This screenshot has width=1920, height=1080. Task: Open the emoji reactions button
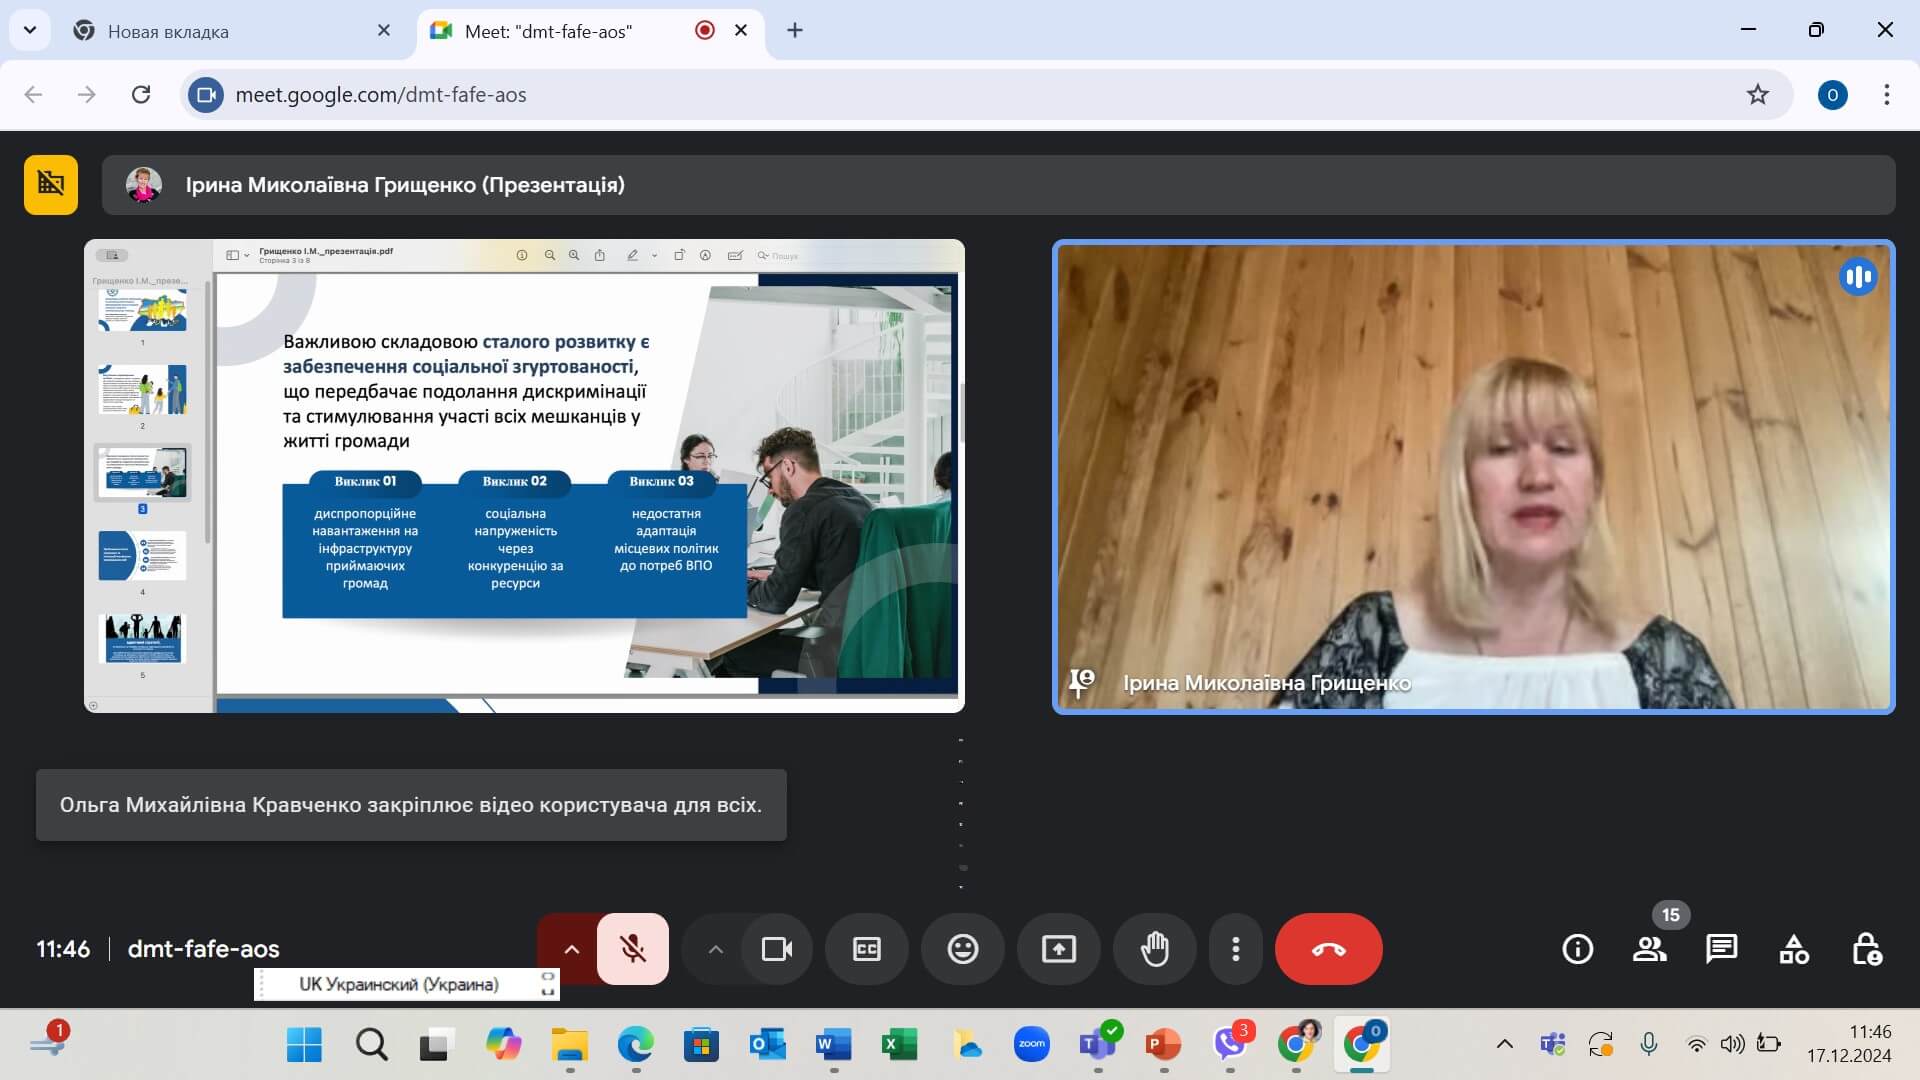pos(962,949)
